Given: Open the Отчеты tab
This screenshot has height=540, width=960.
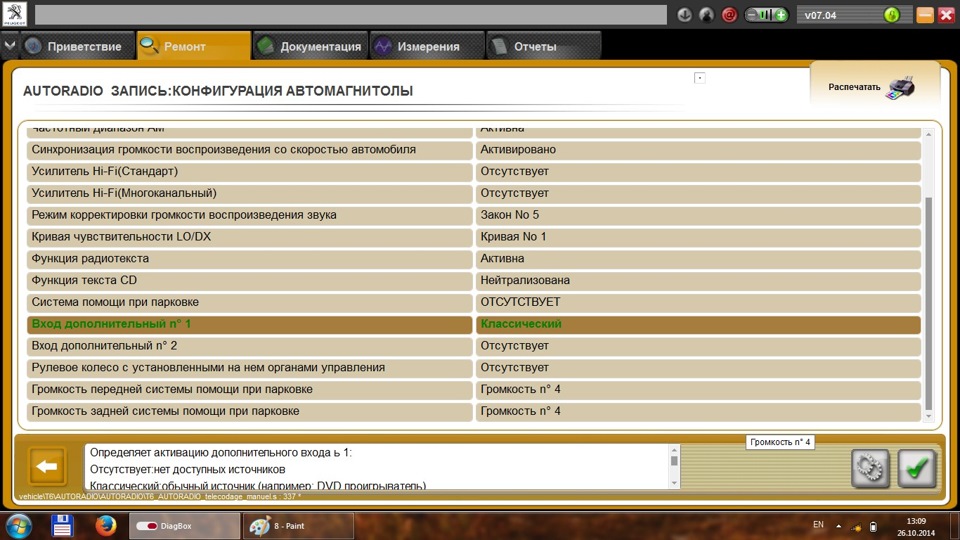Looking at the screenshot, I should [543, 46].
